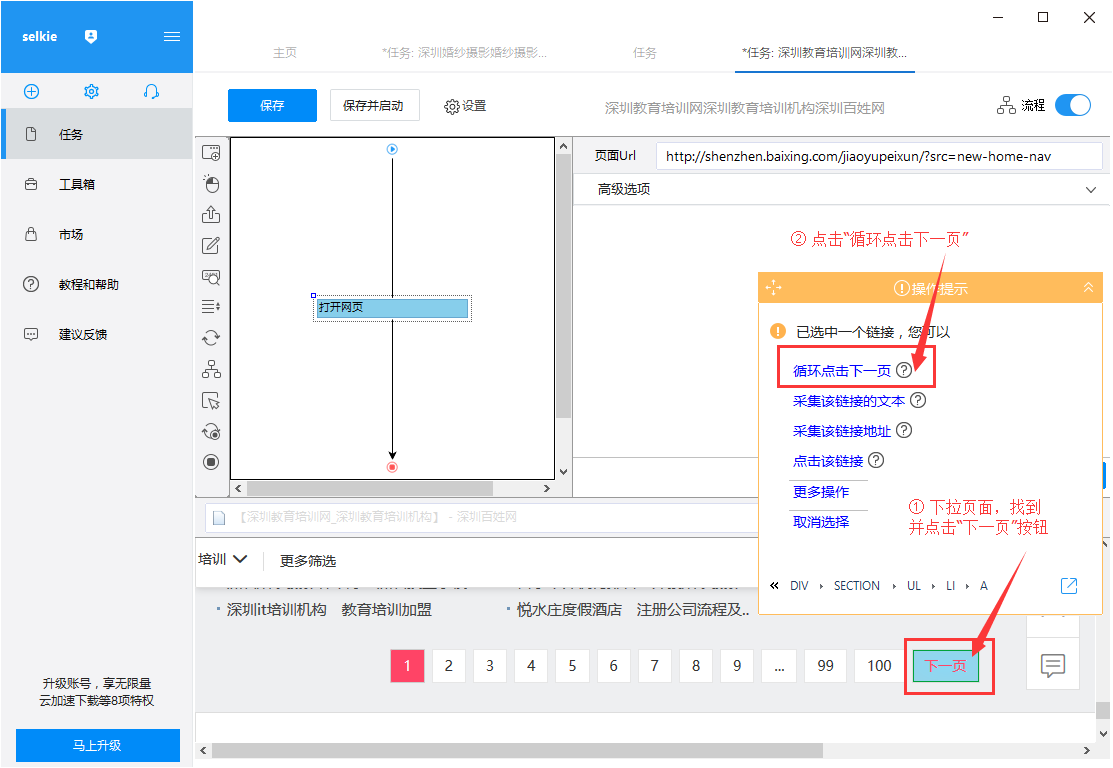Switch to the 主页 tab
The height and width of the screenshot is (768, 1113).
[285, 53]
